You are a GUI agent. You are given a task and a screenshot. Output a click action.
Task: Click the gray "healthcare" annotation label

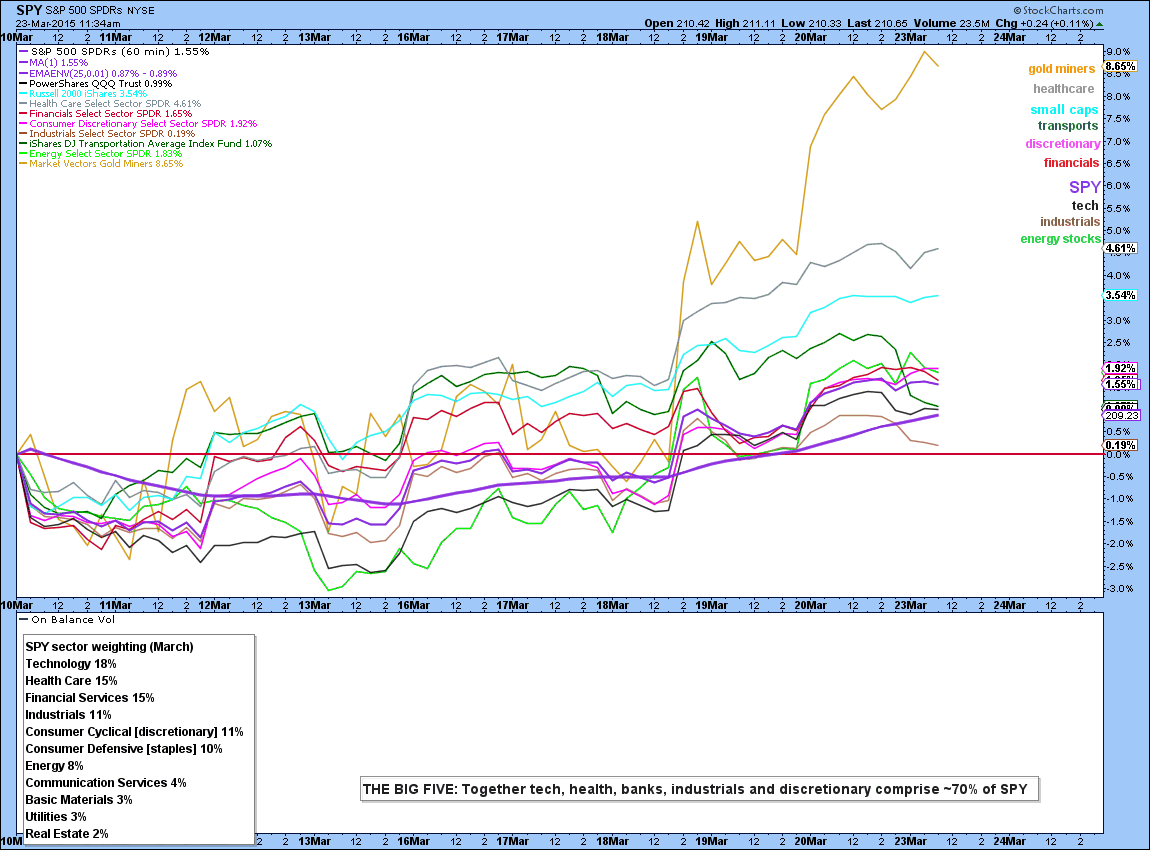(x=1063, y=89)
